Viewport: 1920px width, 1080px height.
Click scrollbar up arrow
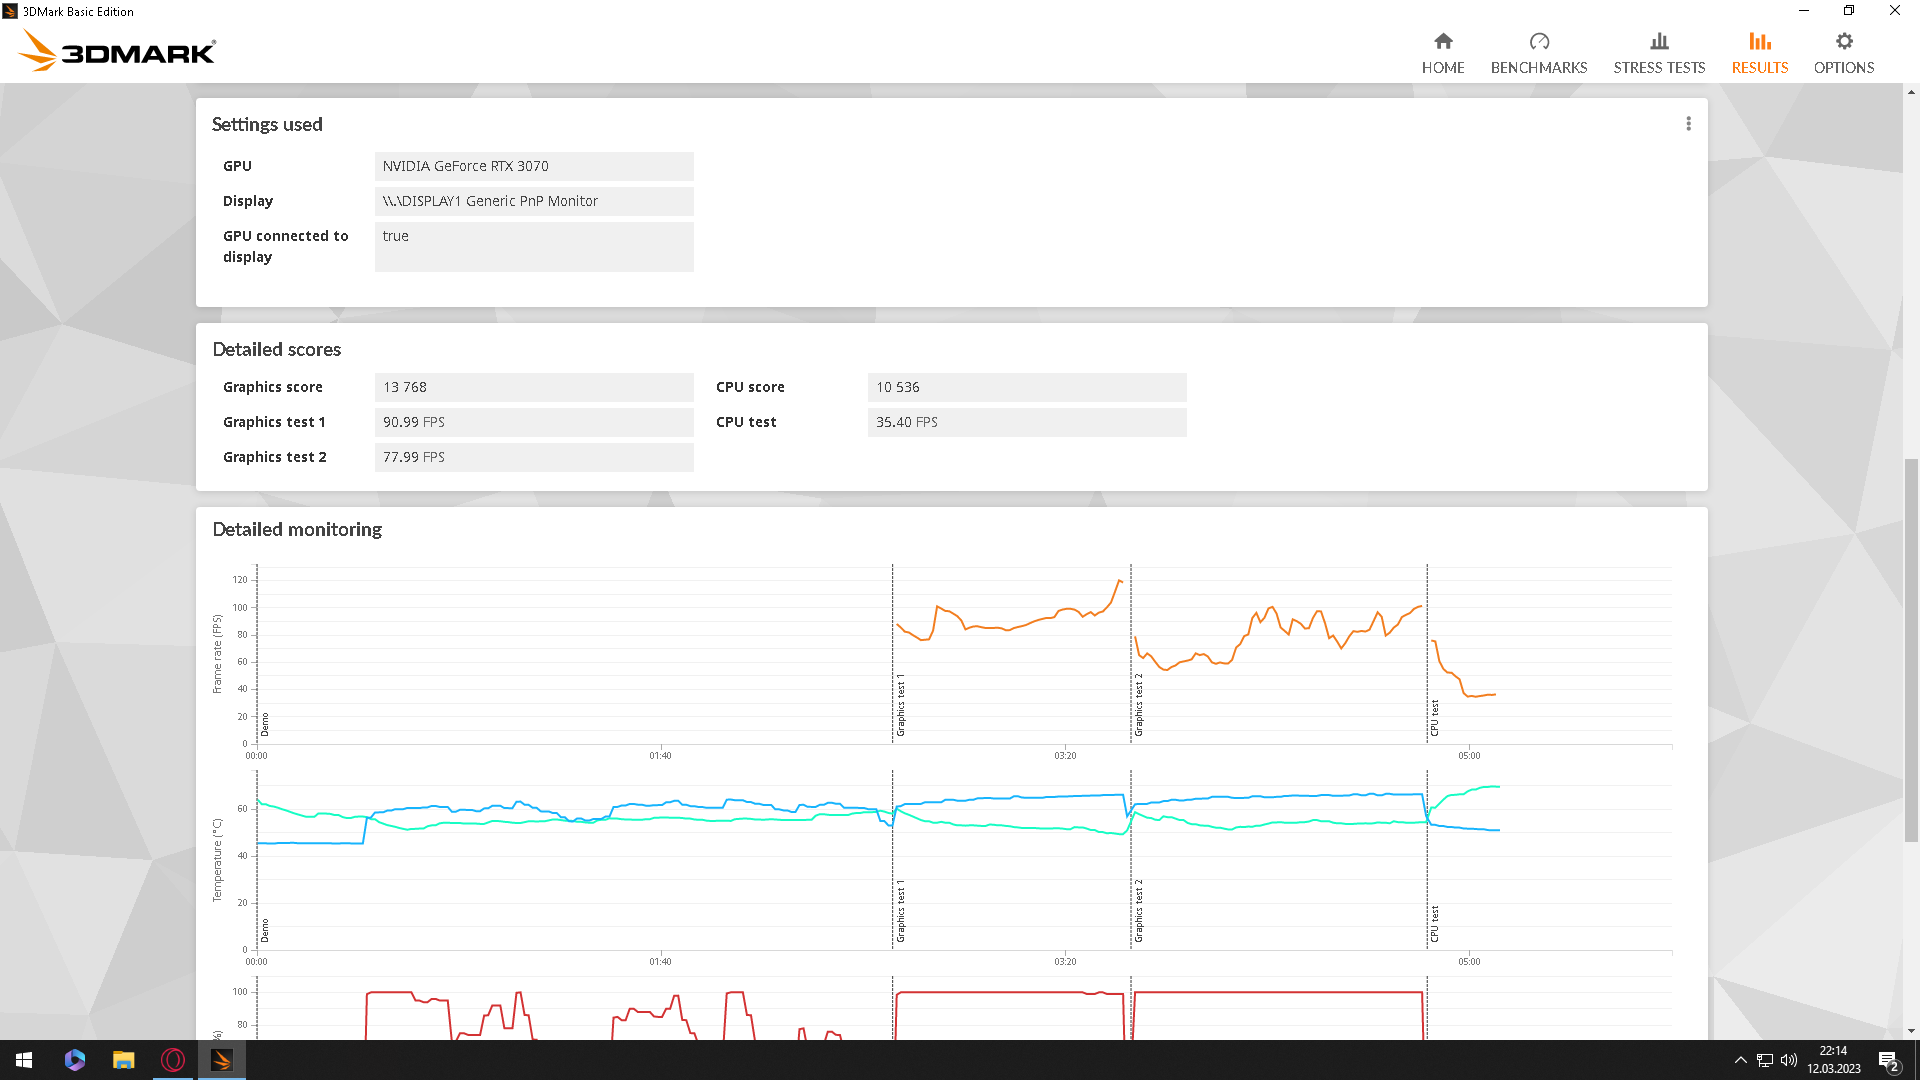pos(1911,92)
